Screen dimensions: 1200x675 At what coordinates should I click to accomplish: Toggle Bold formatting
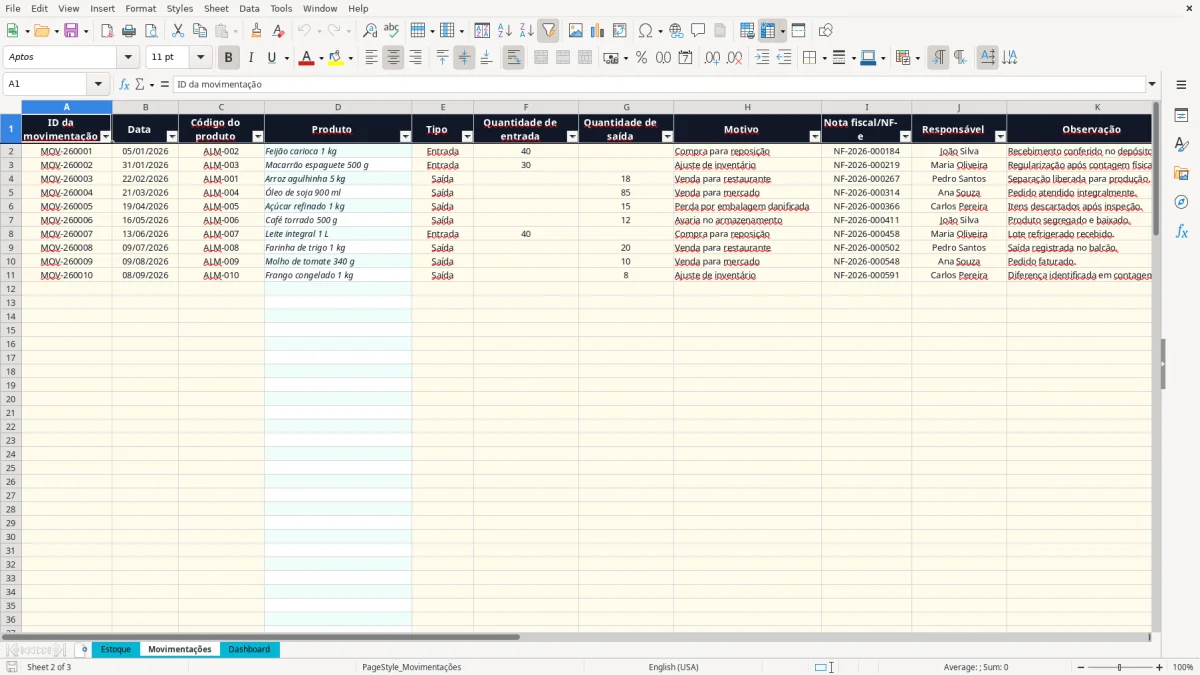coord(228,58)
